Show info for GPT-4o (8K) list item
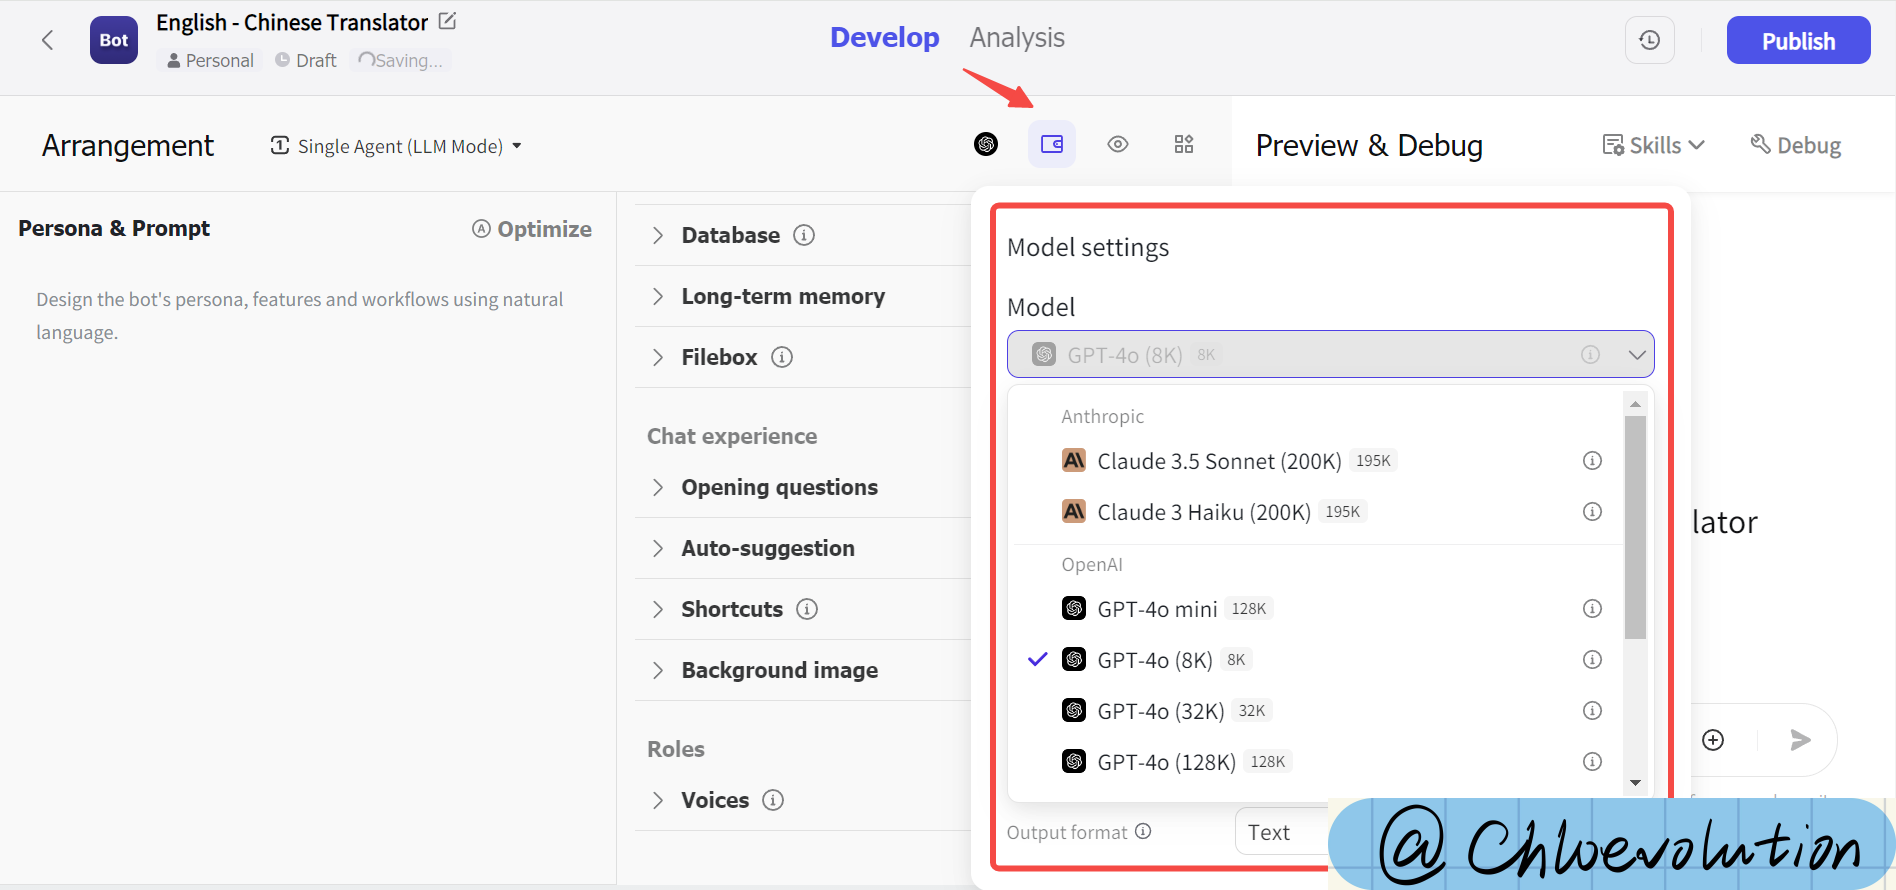1896x890 pixels. [x=1593, y=659]
